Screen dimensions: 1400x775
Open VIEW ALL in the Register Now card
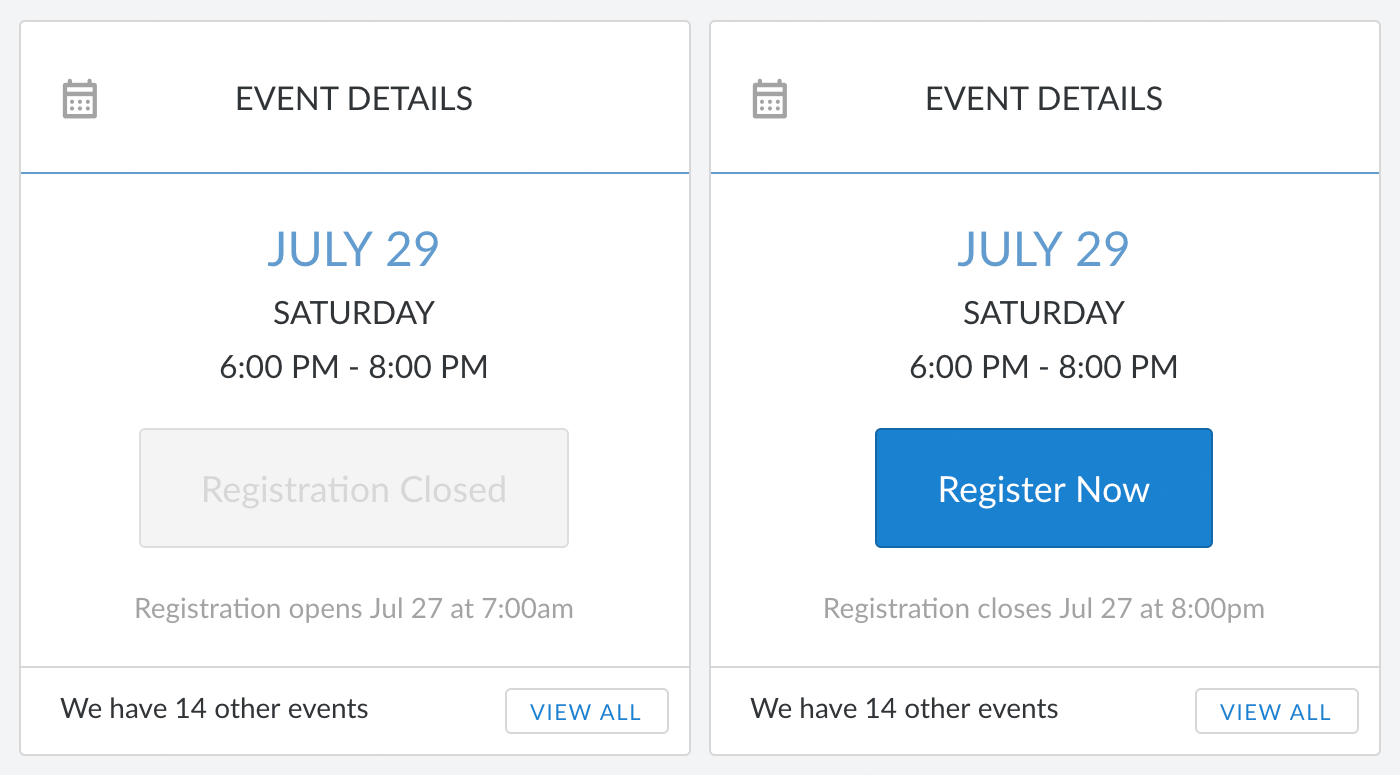[1276, 712]
